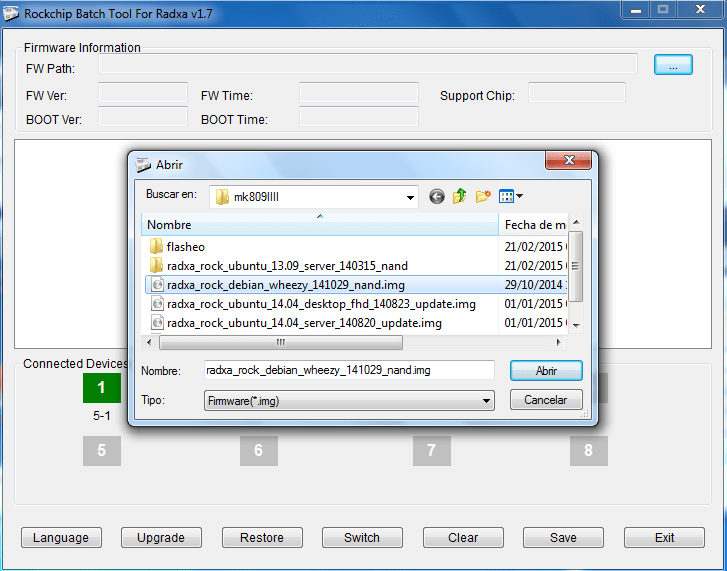
Task: Click the ubuntu 13.09 server folder icon
Action: coord(156,265)
